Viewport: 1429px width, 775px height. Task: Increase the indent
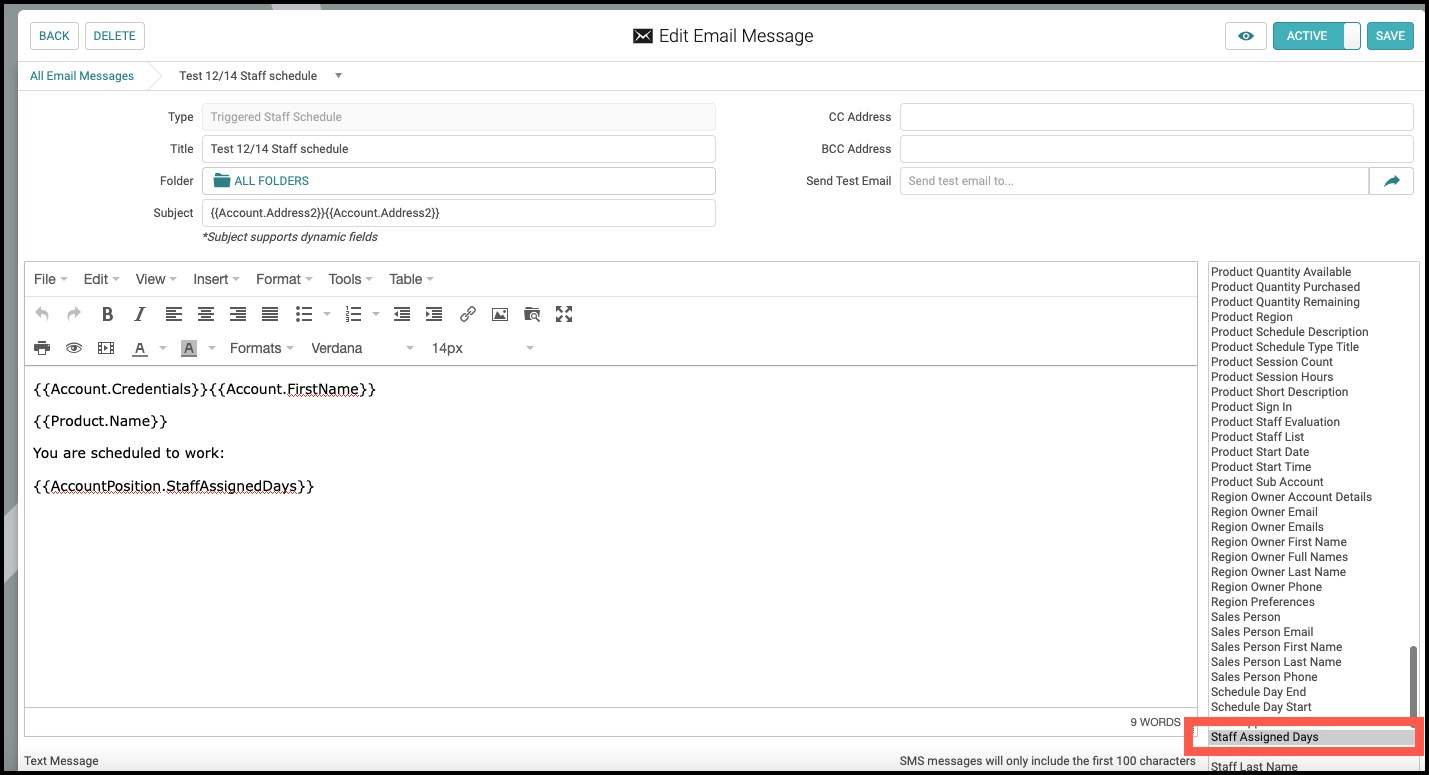click(x=434, y=314)
